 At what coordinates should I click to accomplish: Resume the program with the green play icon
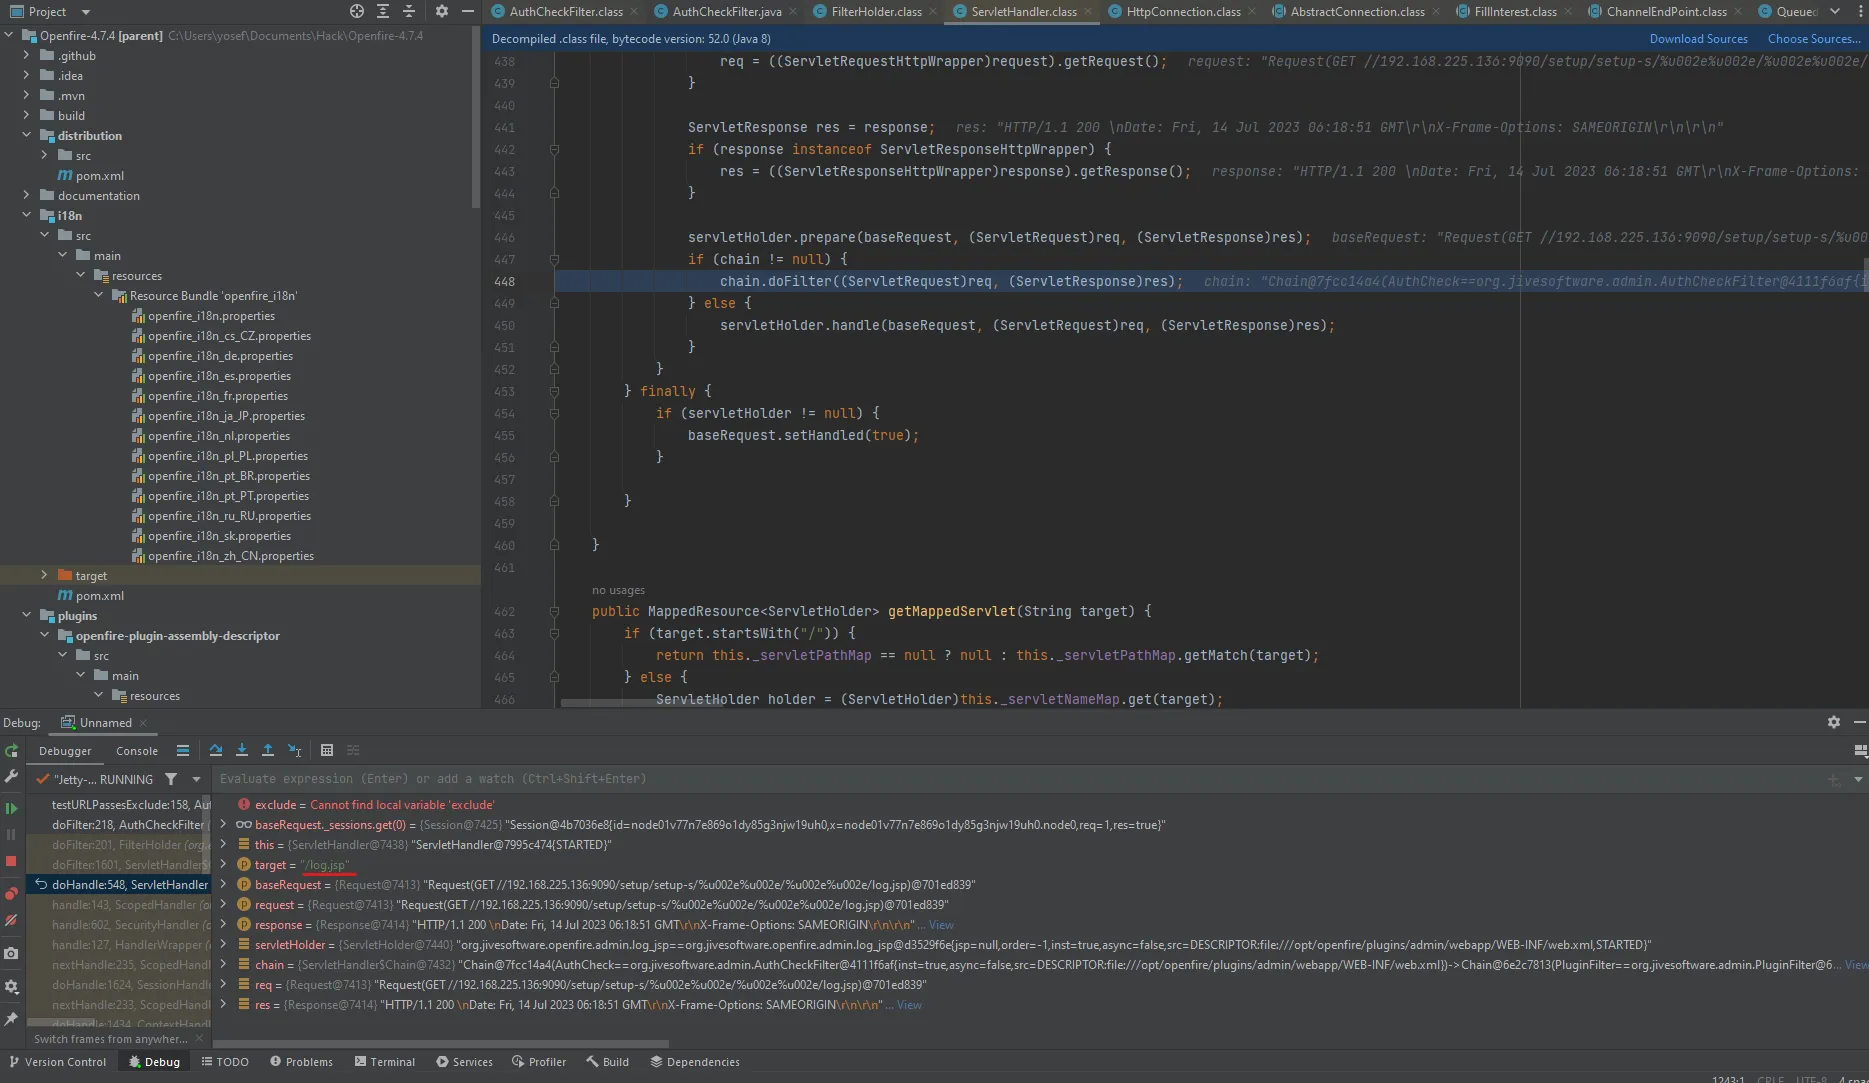click(12, 808)
